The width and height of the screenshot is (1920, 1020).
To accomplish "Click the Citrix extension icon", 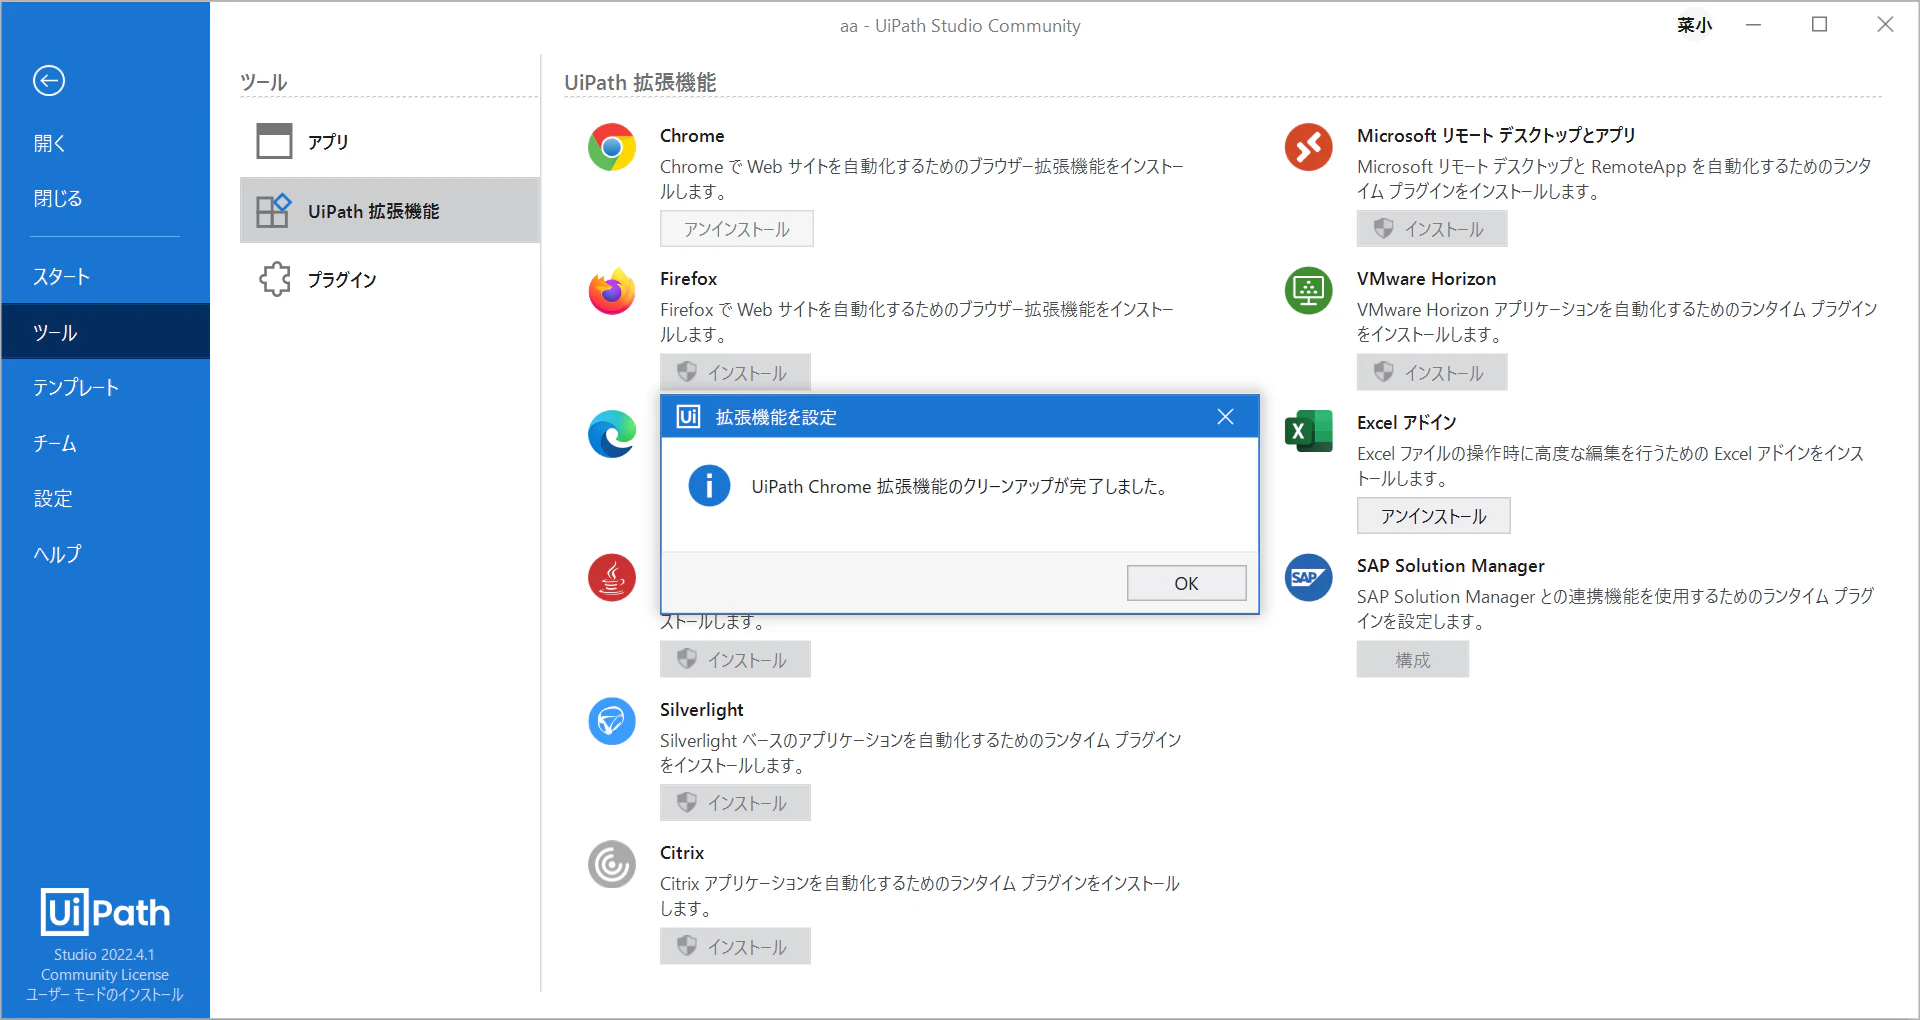I will [x=612, y=864].
